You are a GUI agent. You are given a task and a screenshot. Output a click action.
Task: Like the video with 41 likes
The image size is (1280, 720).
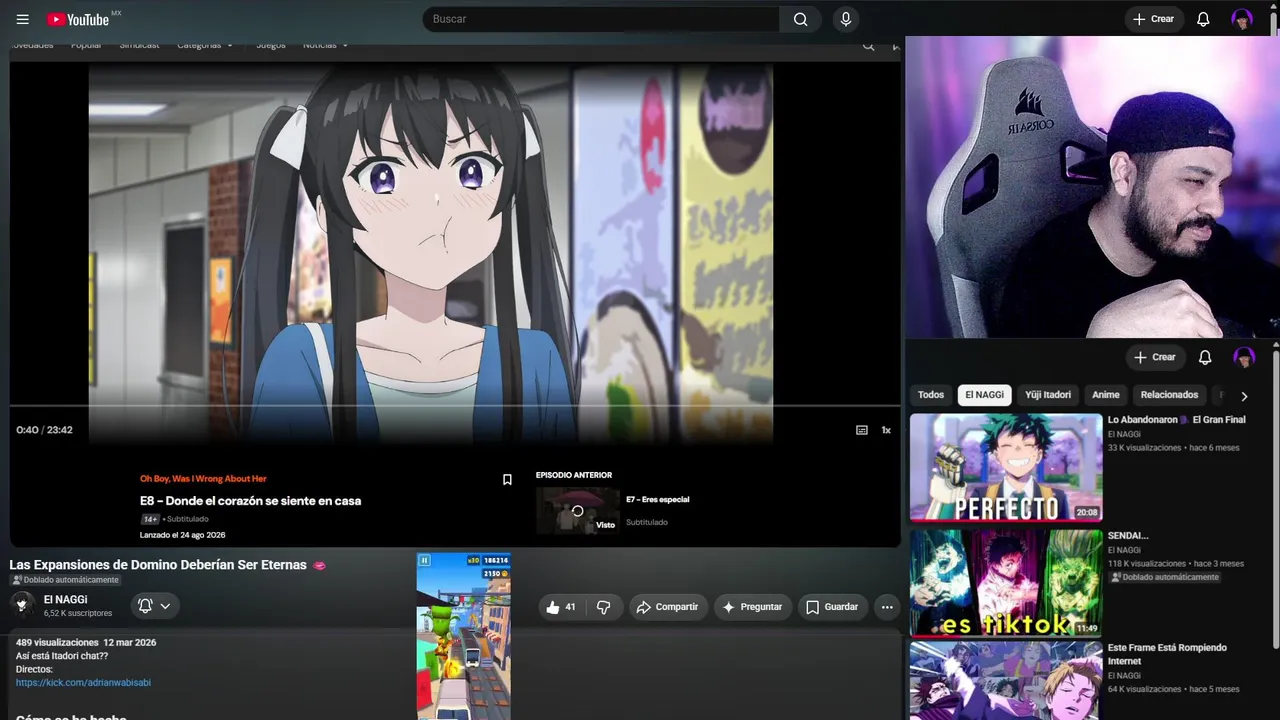[x=561, y=607]
